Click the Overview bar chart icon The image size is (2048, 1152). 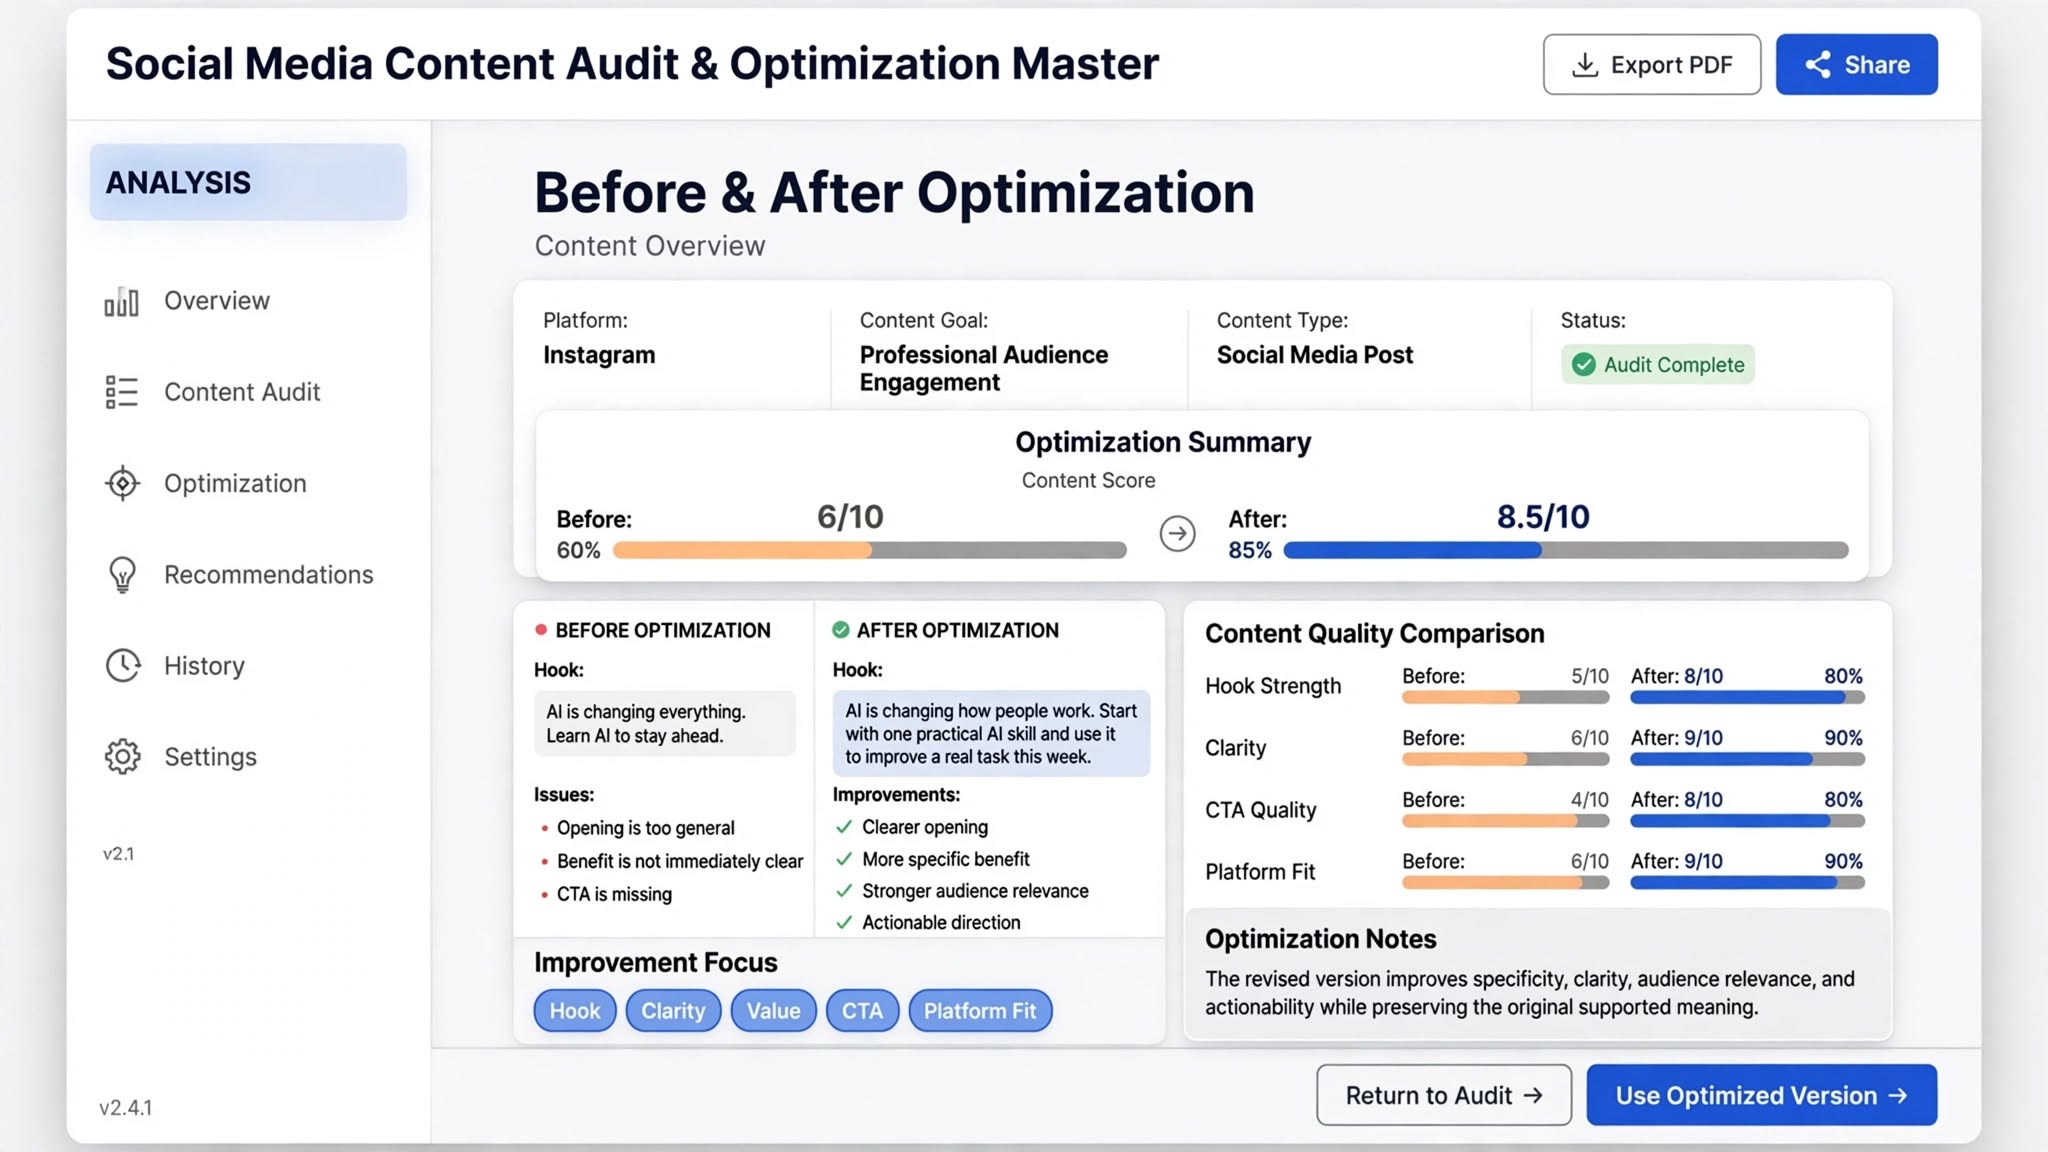pyautogui.click(x=122, y=301)
